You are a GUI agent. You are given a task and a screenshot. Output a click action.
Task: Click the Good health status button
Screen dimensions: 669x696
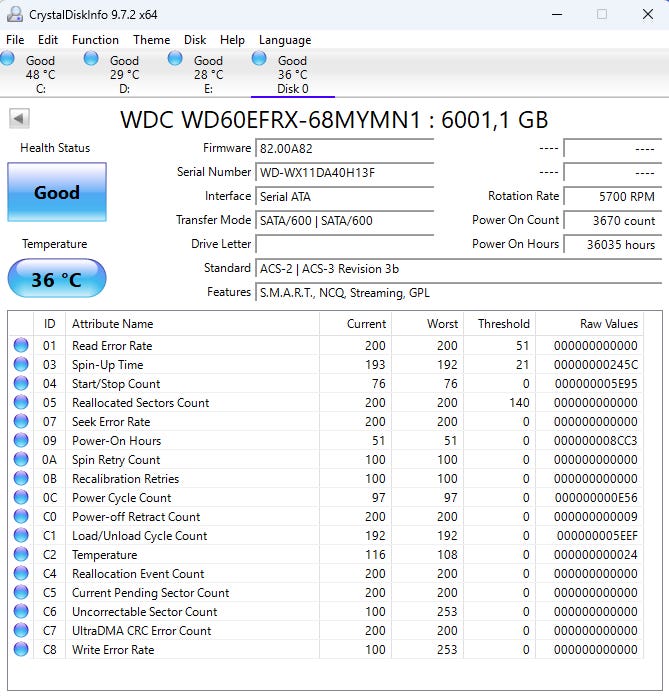56,192
